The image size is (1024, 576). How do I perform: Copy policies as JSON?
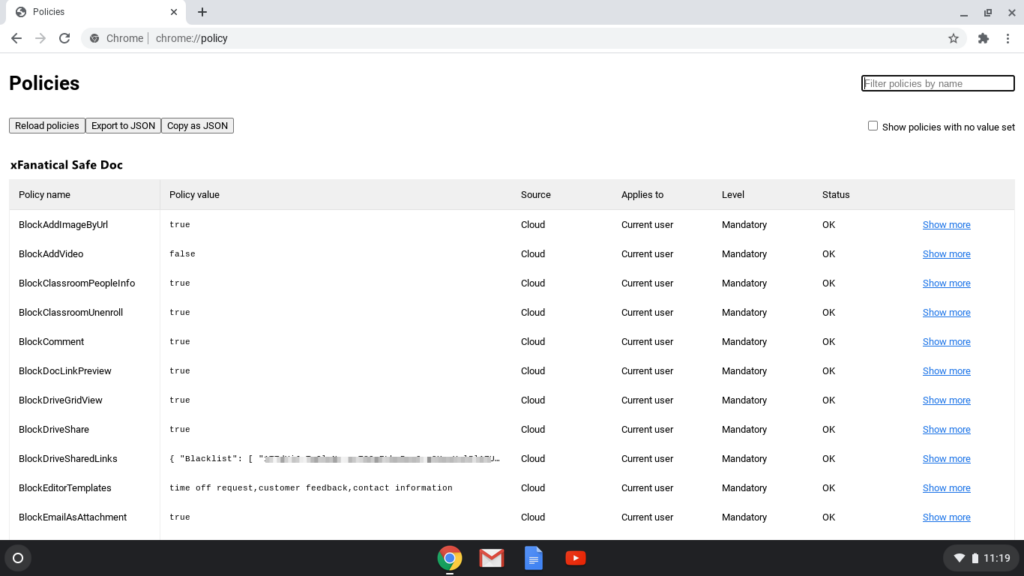click(x=197, y=125)
